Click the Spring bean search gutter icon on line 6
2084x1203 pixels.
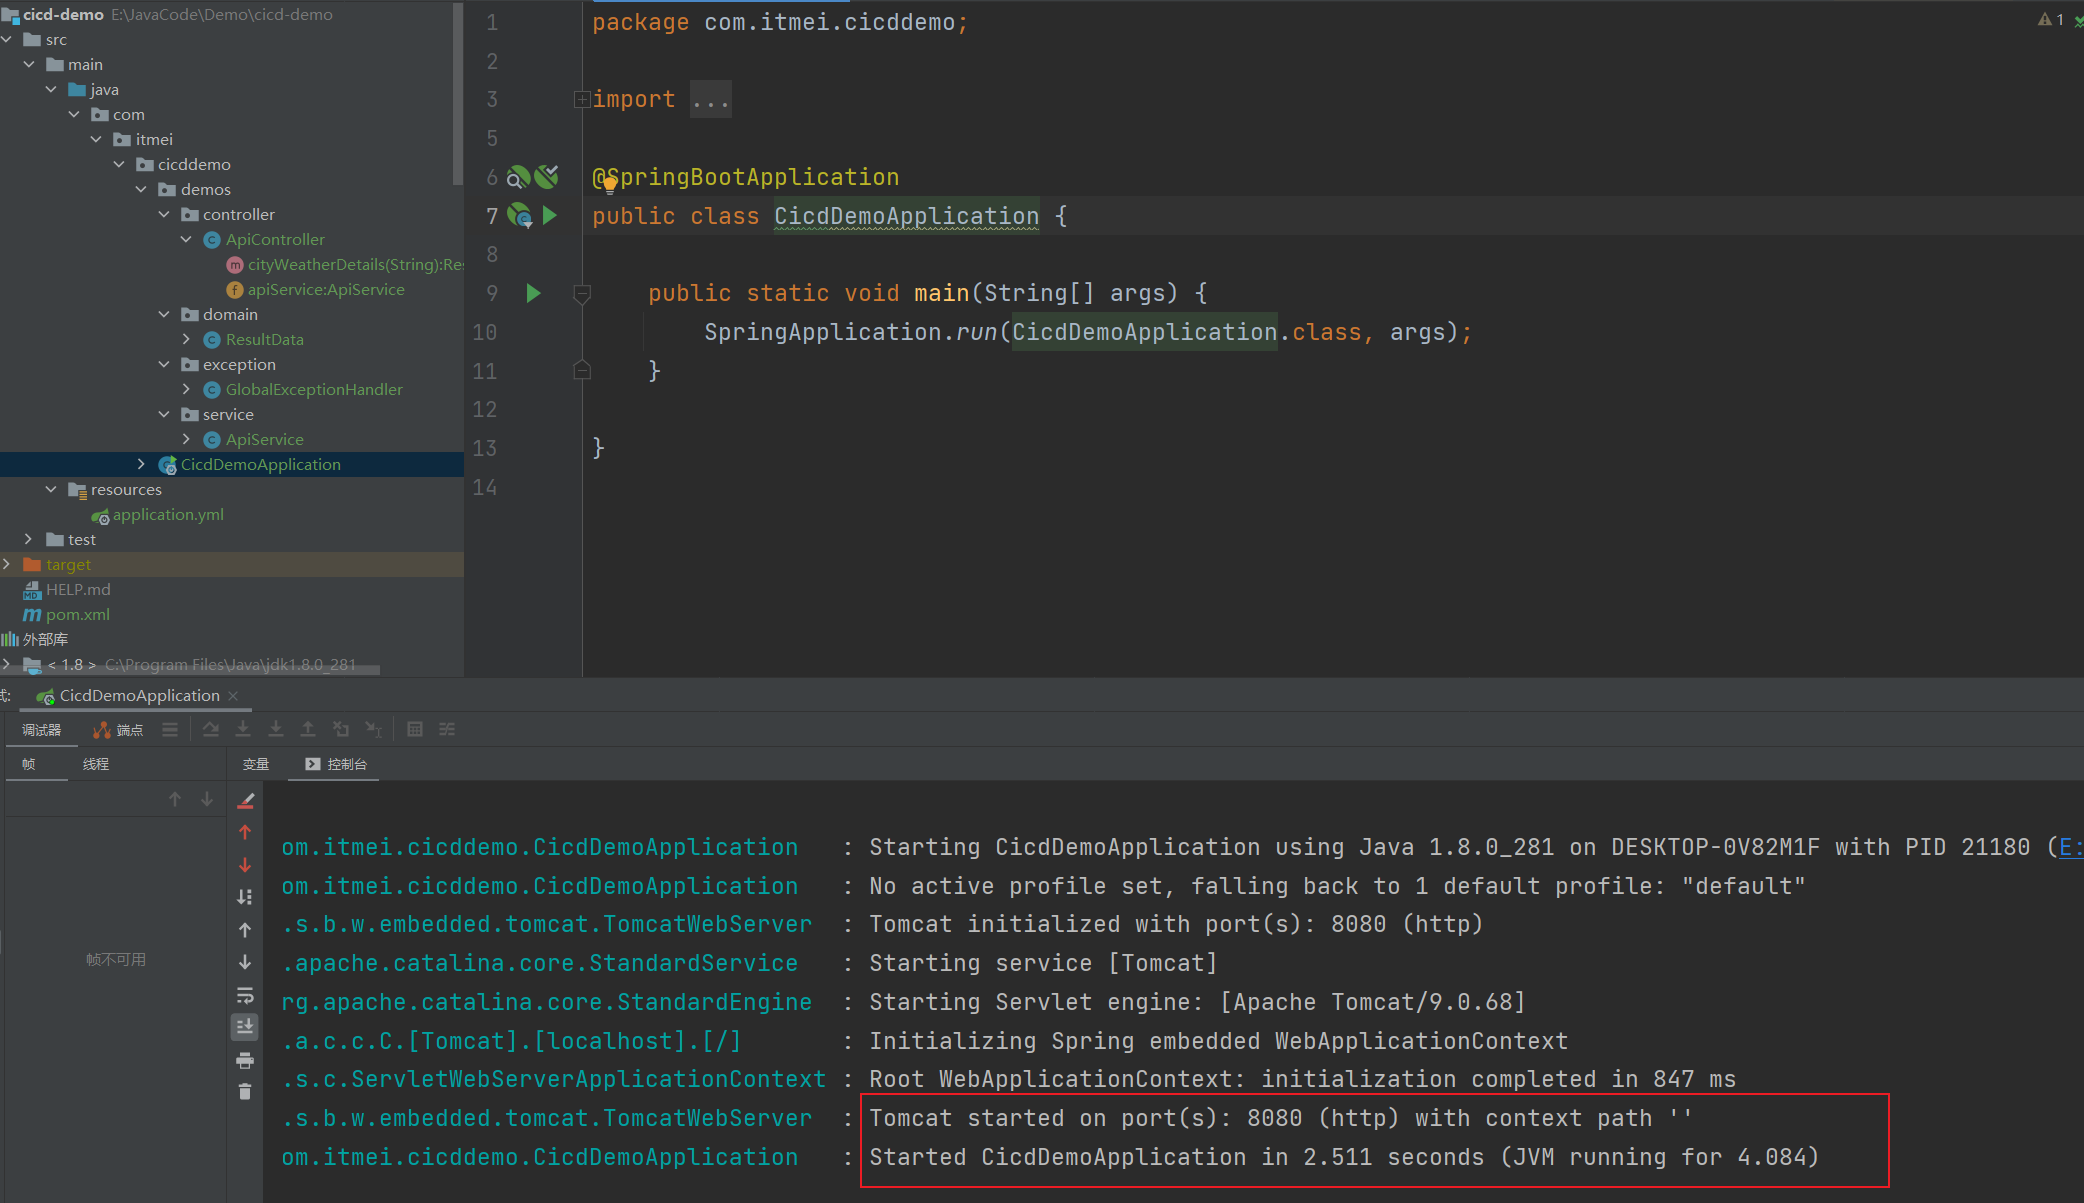click(518, 178)
